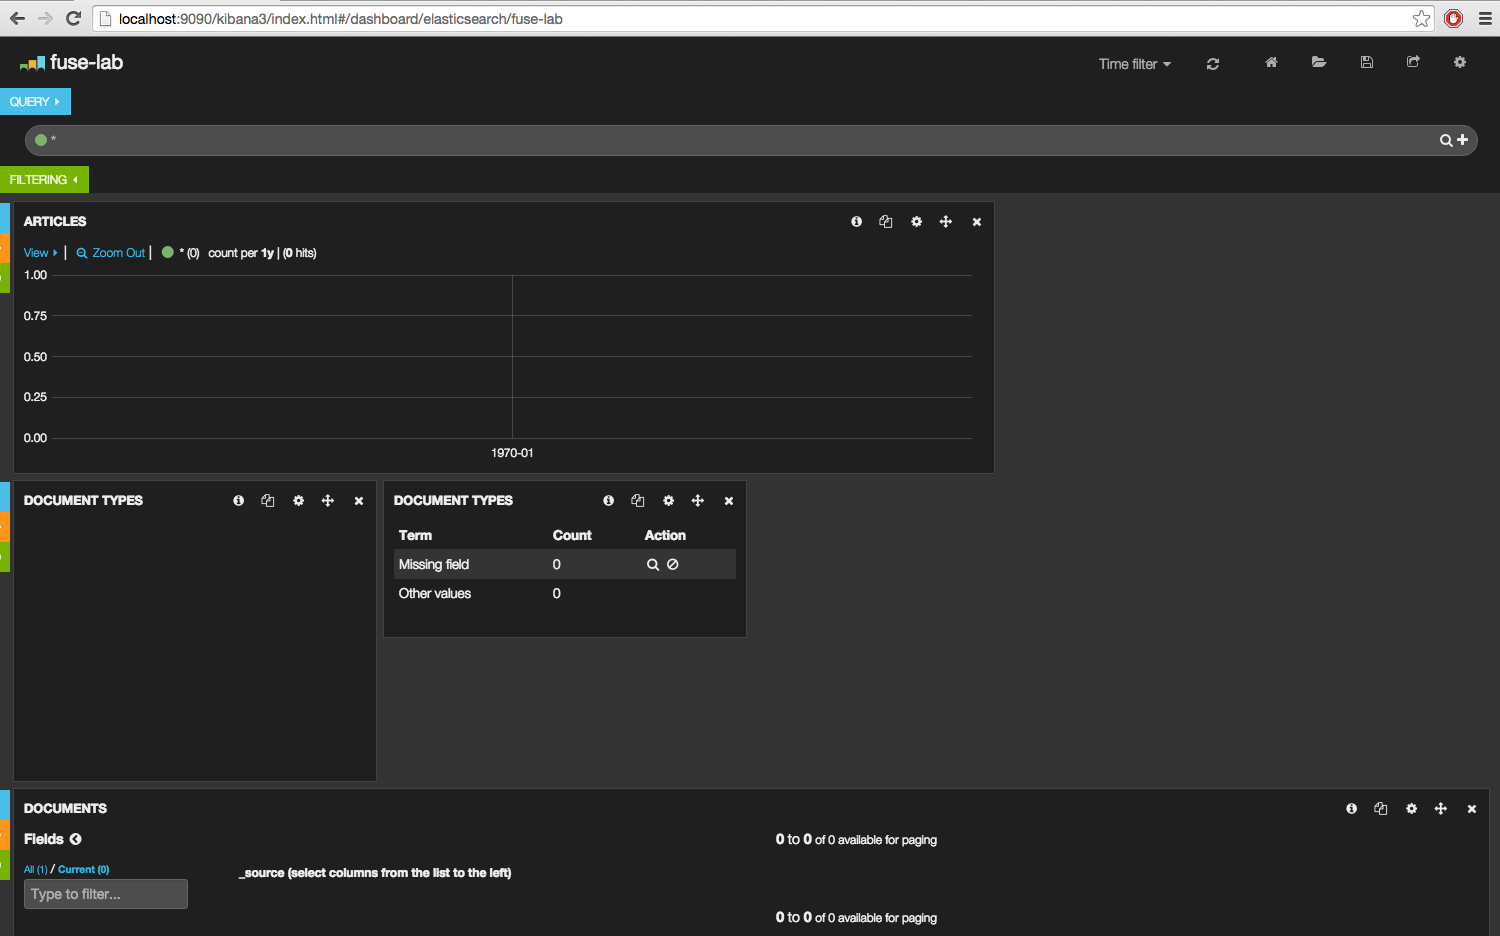Show info for the left DOCUMENT TYPES panel
This screenshot has height=936, width=1500.
(x=238, y=500)
